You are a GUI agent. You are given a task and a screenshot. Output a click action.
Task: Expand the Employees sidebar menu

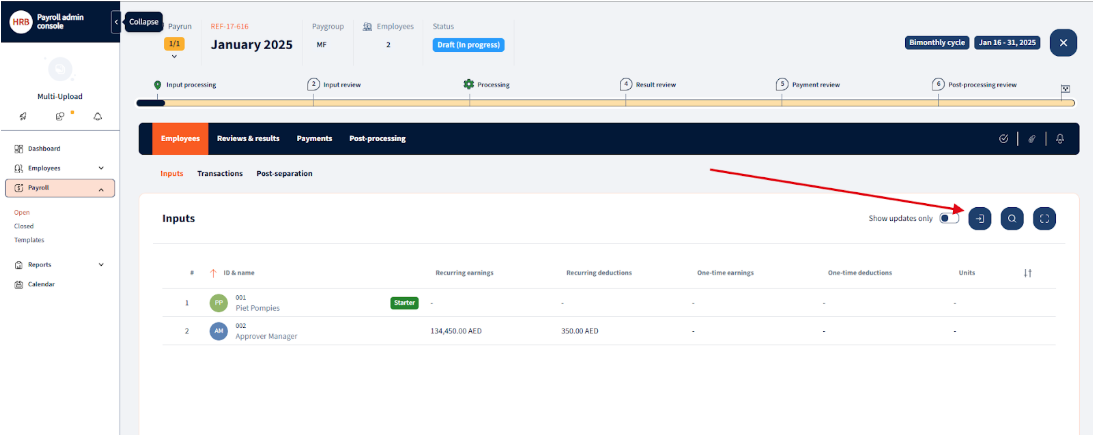click(x=101, y=168)
